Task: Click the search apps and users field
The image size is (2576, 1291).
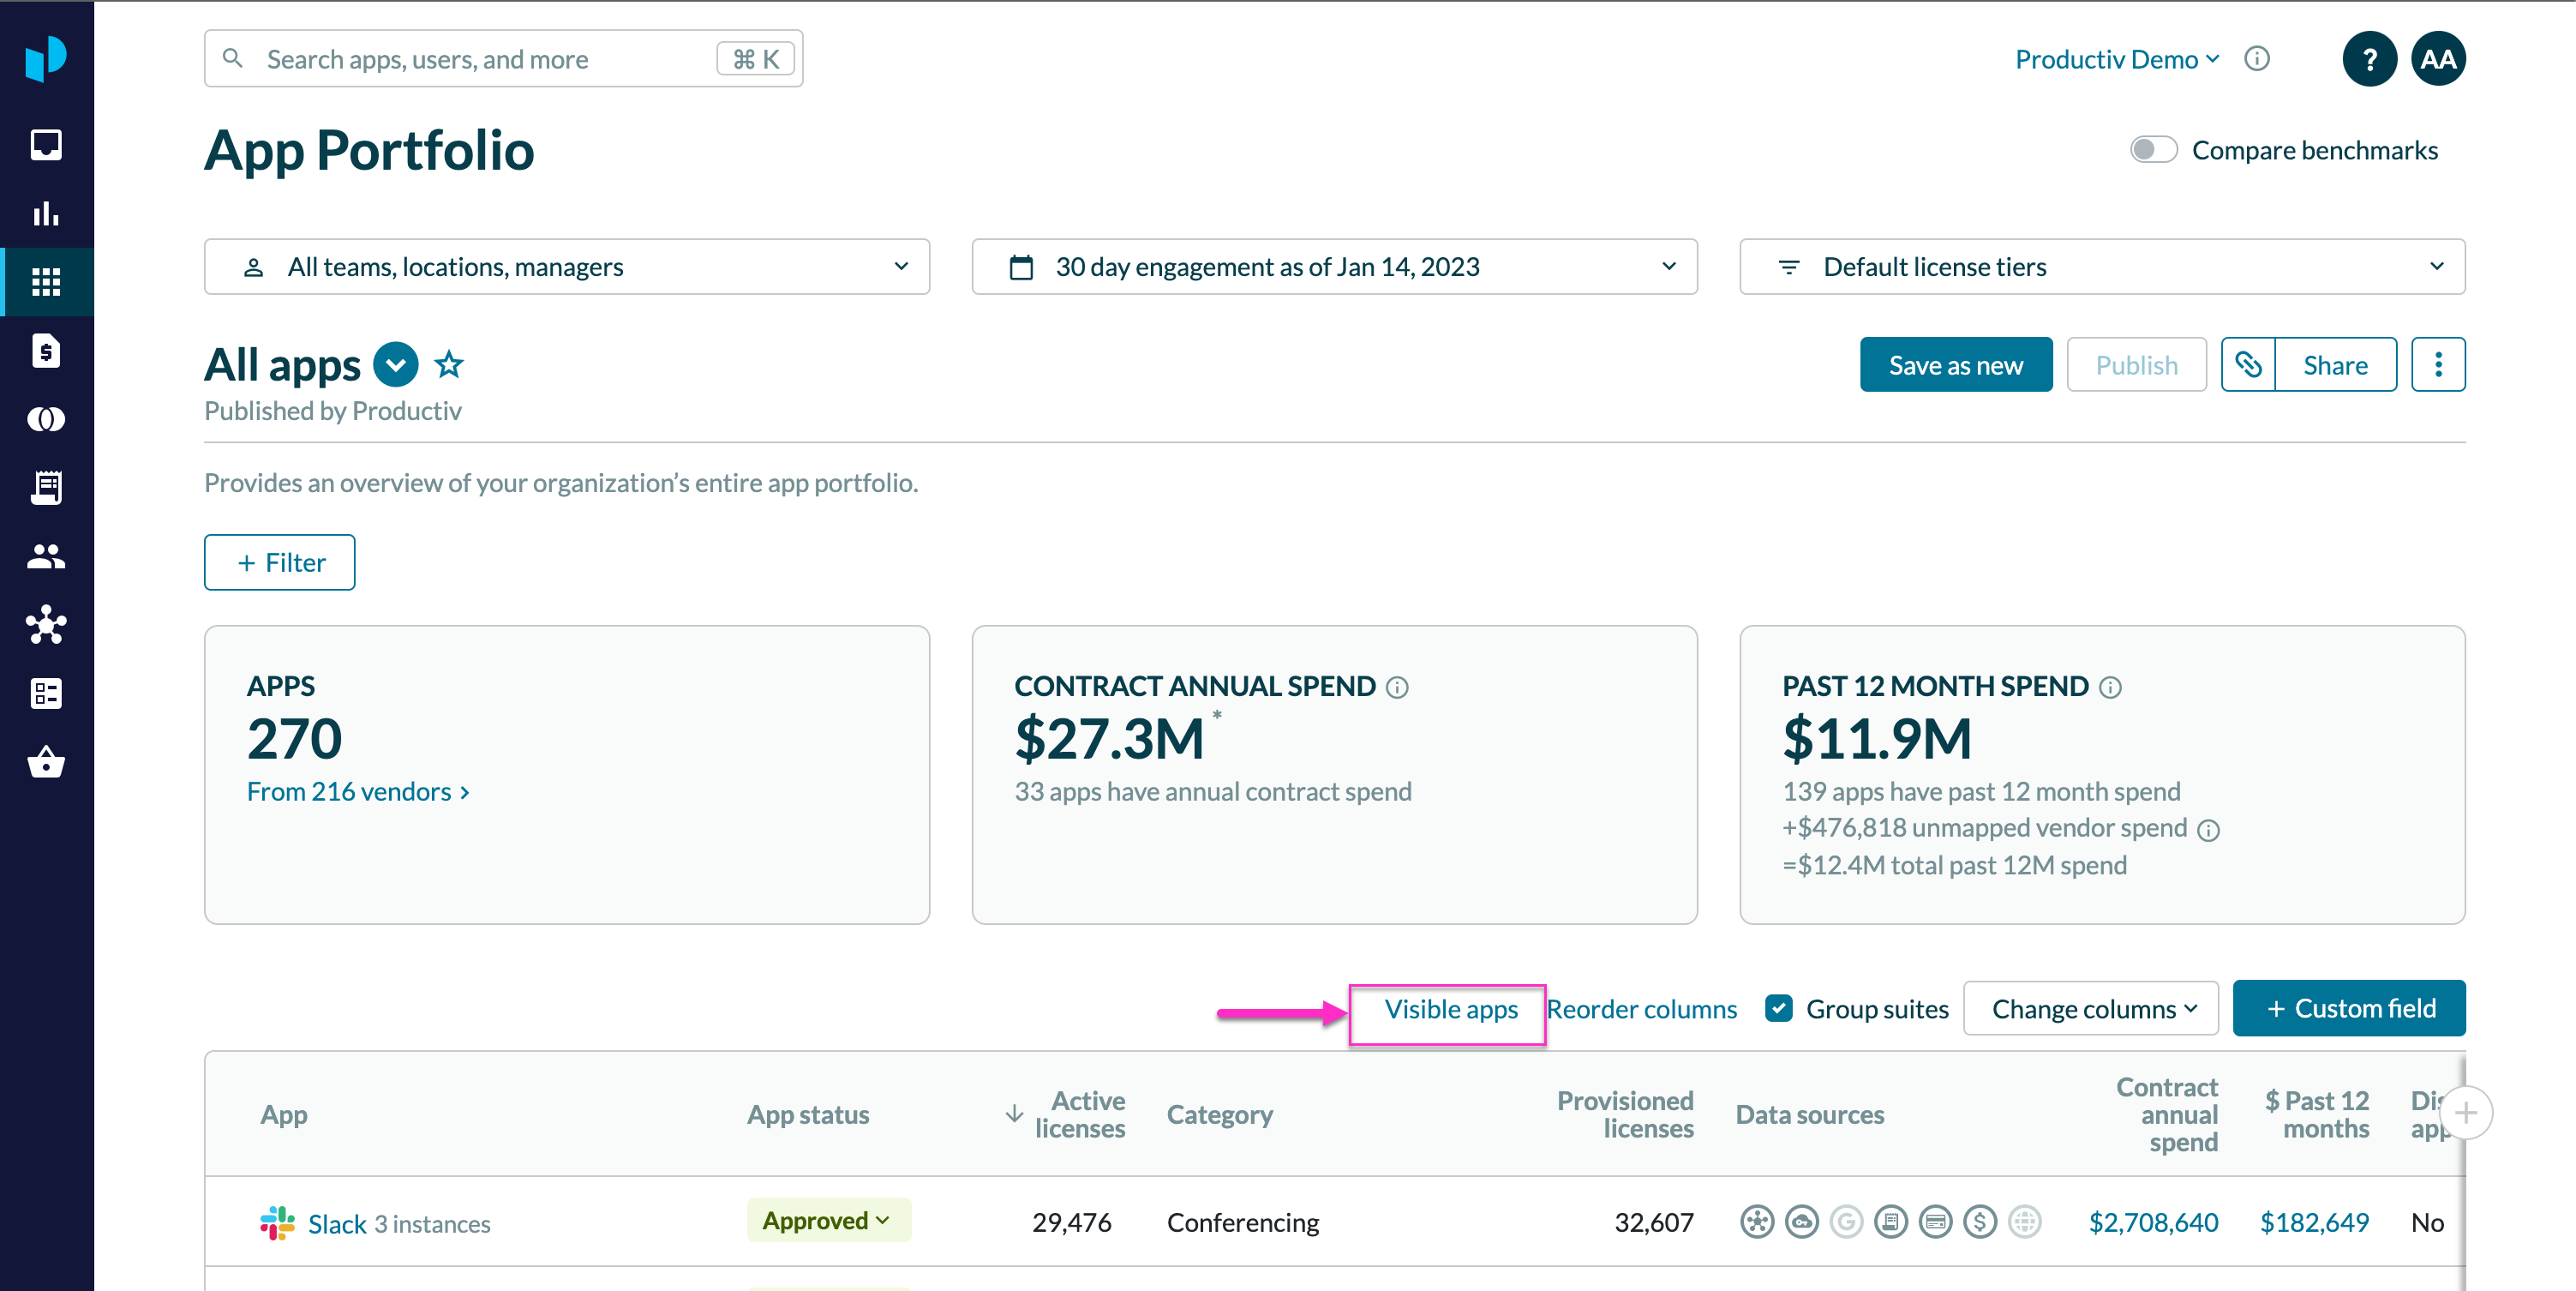Action: 480,59
